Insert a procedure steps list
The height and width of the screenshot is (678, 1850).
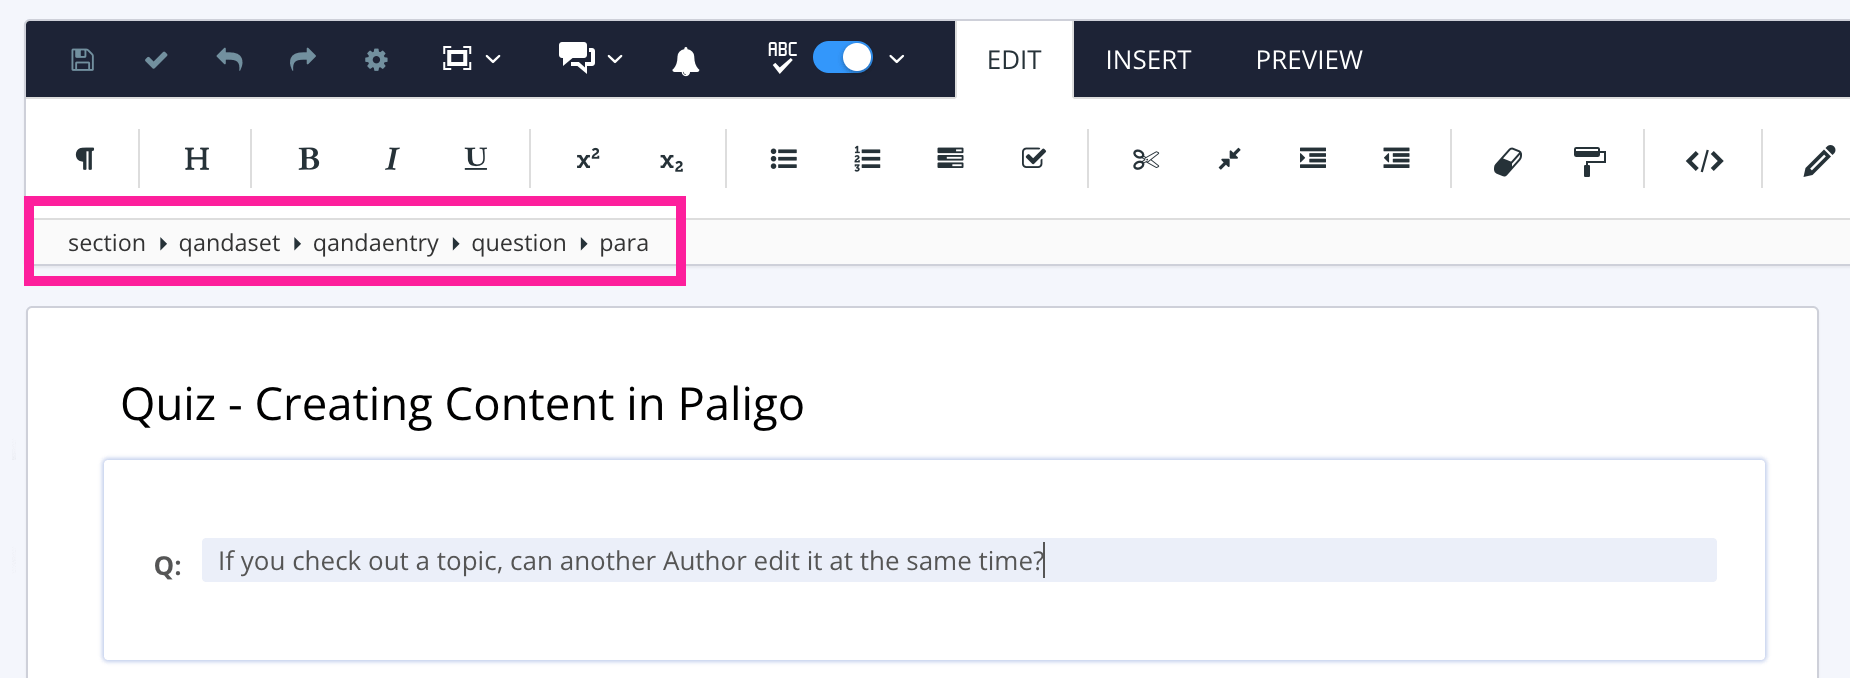point(950,159)
